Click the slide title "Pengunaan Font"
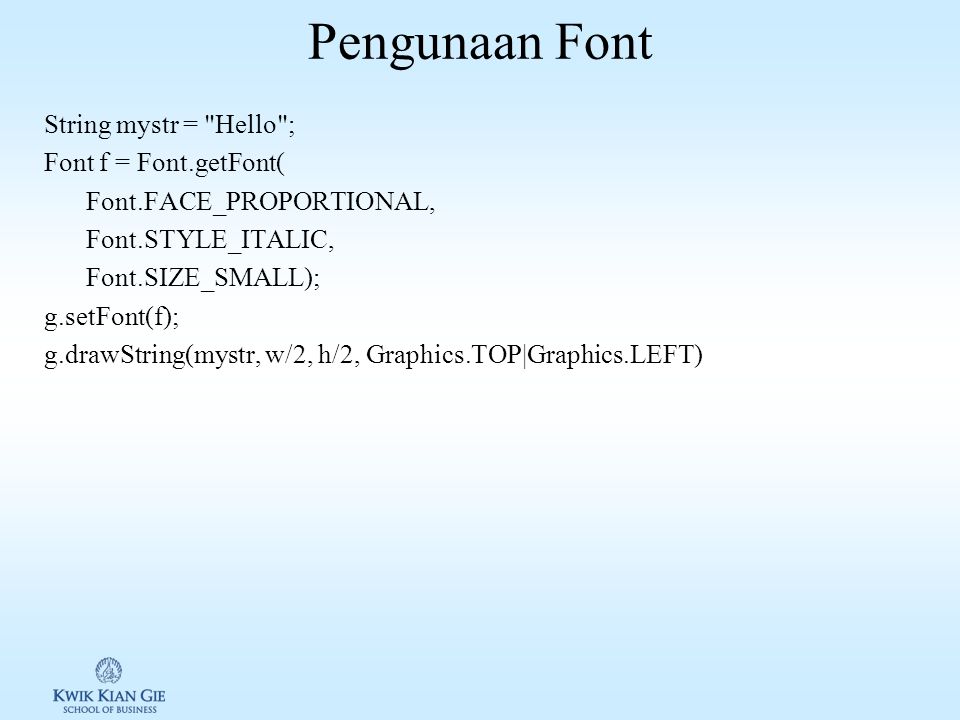Viewport: 960px width, 720px height. (480, 43)
